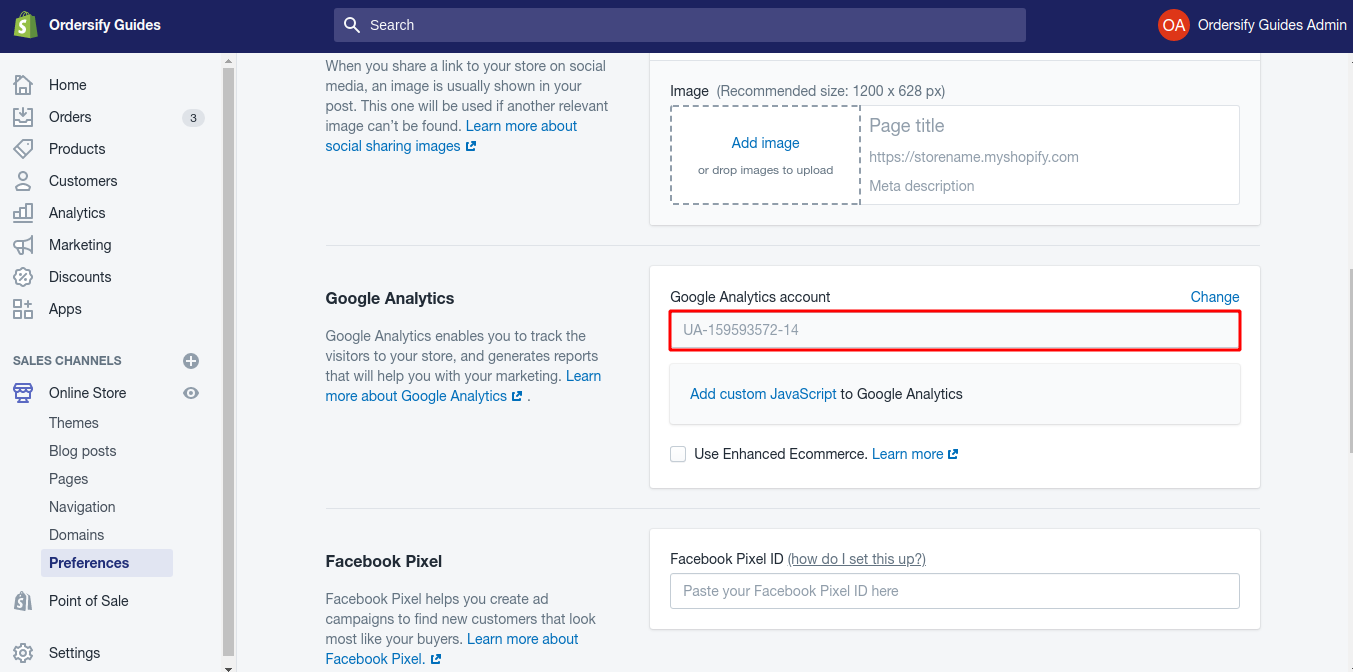Image resolution: width=1353 pixels, height=672 pixels.
Task: Open Analytics in the sidebar
Action: [x=77, y=213]
